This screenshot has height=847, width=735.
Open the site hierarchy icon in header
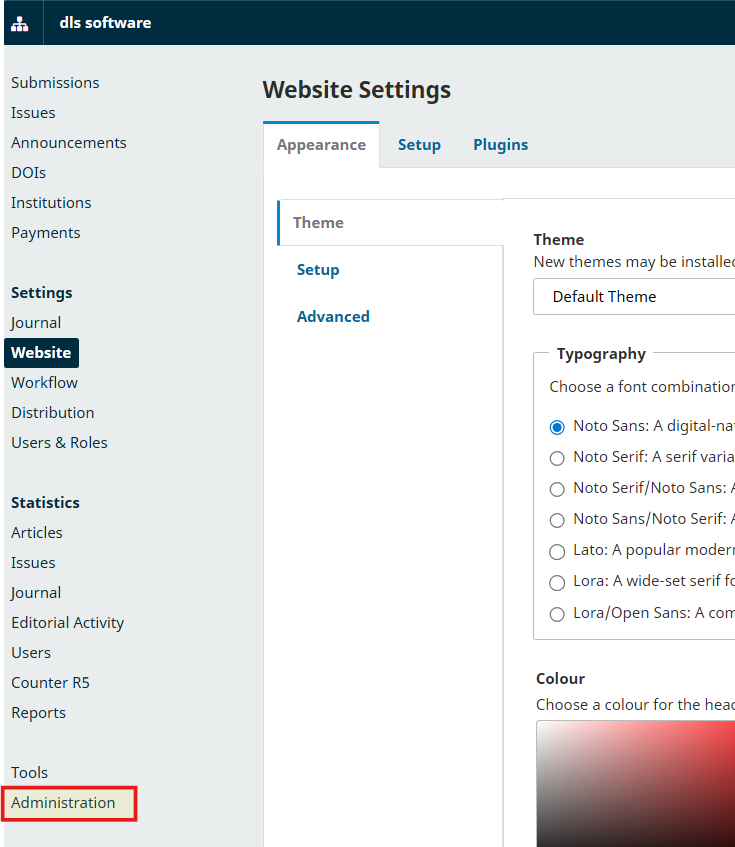click(20, 23)
